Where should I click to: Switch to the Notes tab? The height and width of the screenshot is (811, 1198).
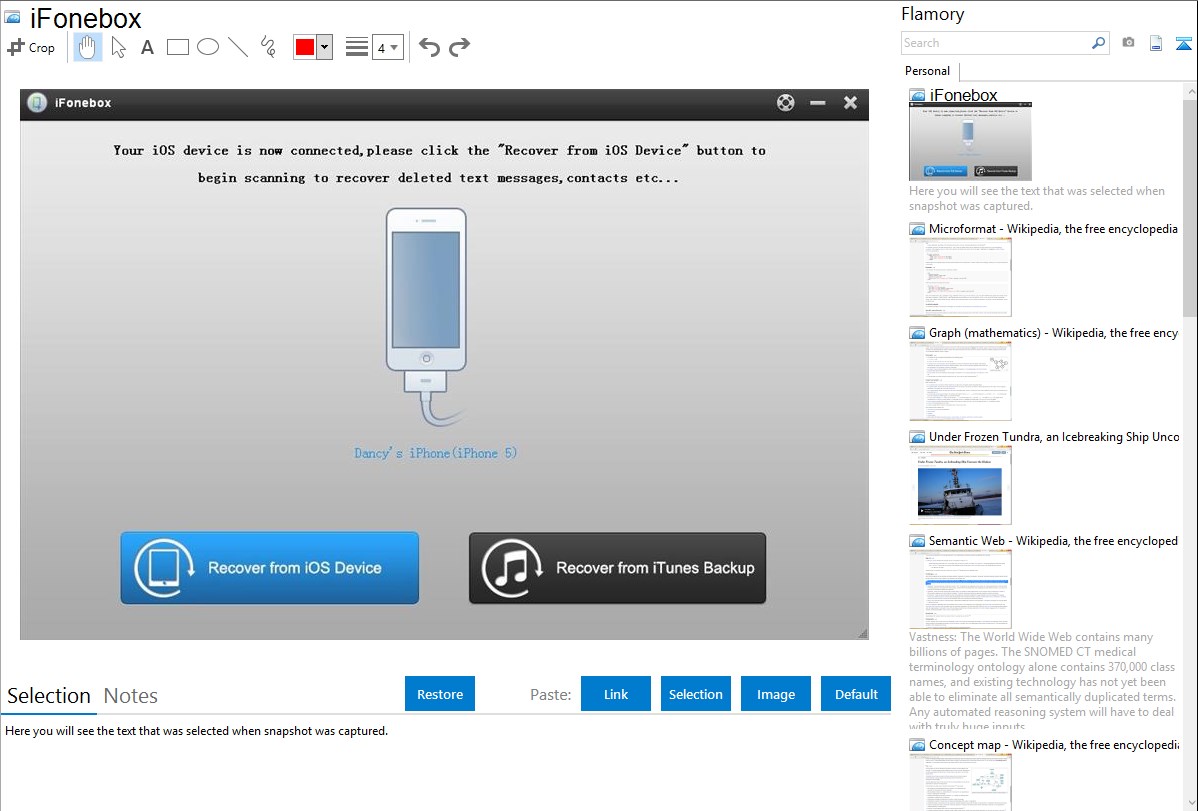tap(131, 696)
